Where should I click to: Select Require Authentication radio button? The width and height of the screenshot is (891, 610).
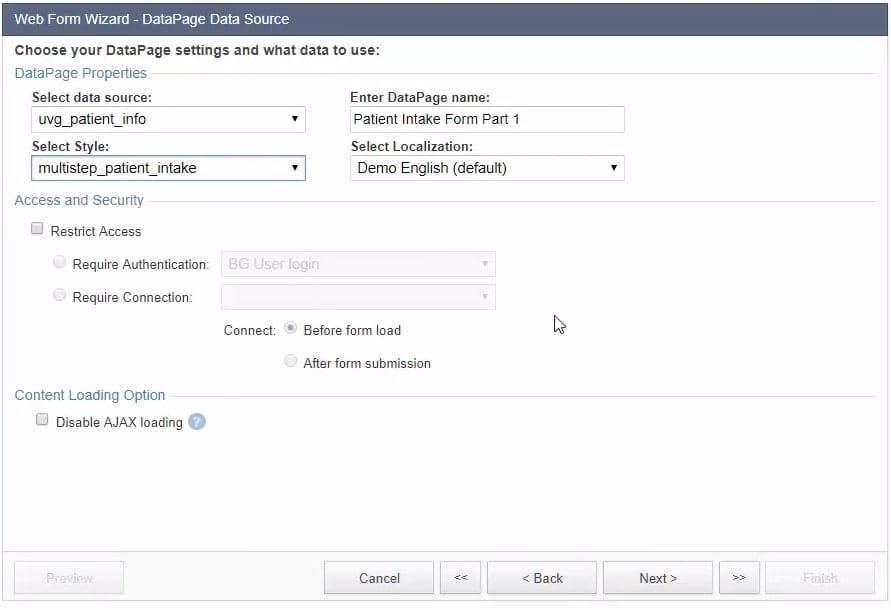[x=60, y=263]
